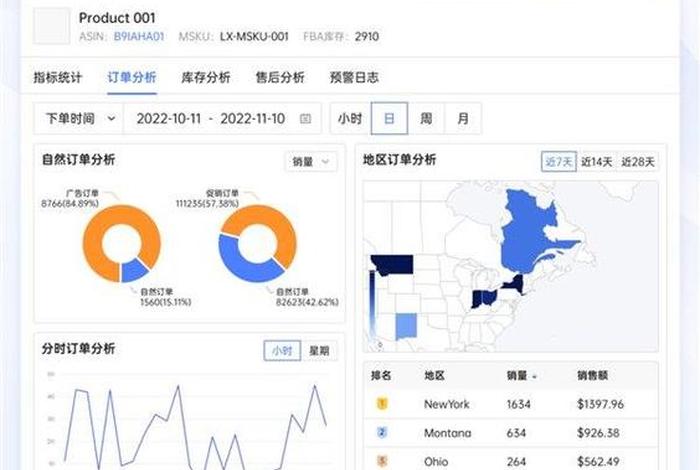Screen dimensions: 700x470
Task: Click the 自然订单 82623(42.62%) label
Action: 307,297
